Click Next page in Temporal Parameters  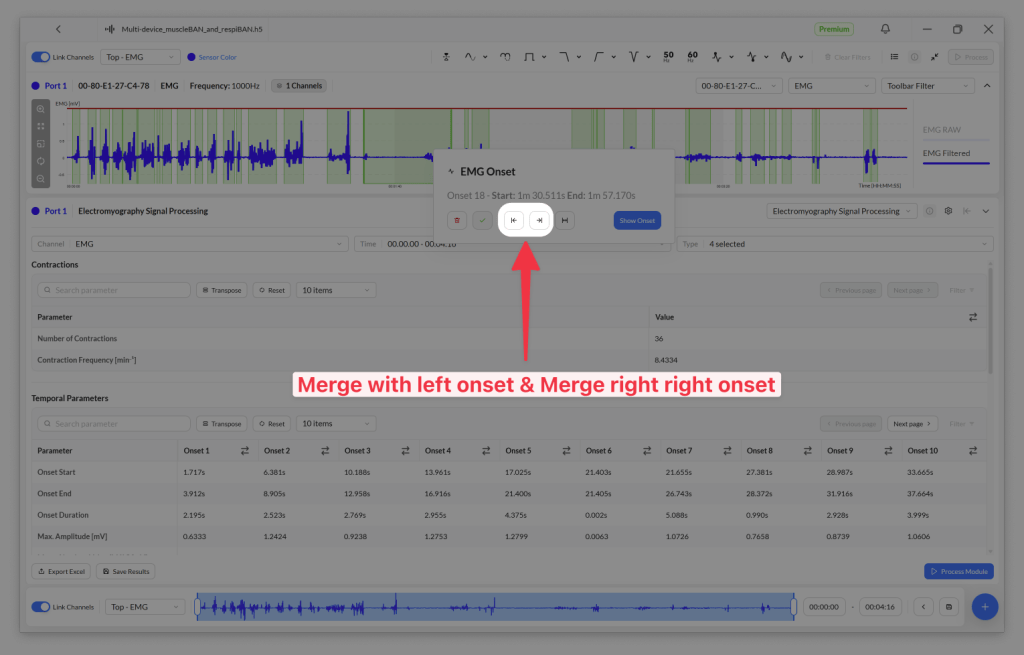coord(912,424)
